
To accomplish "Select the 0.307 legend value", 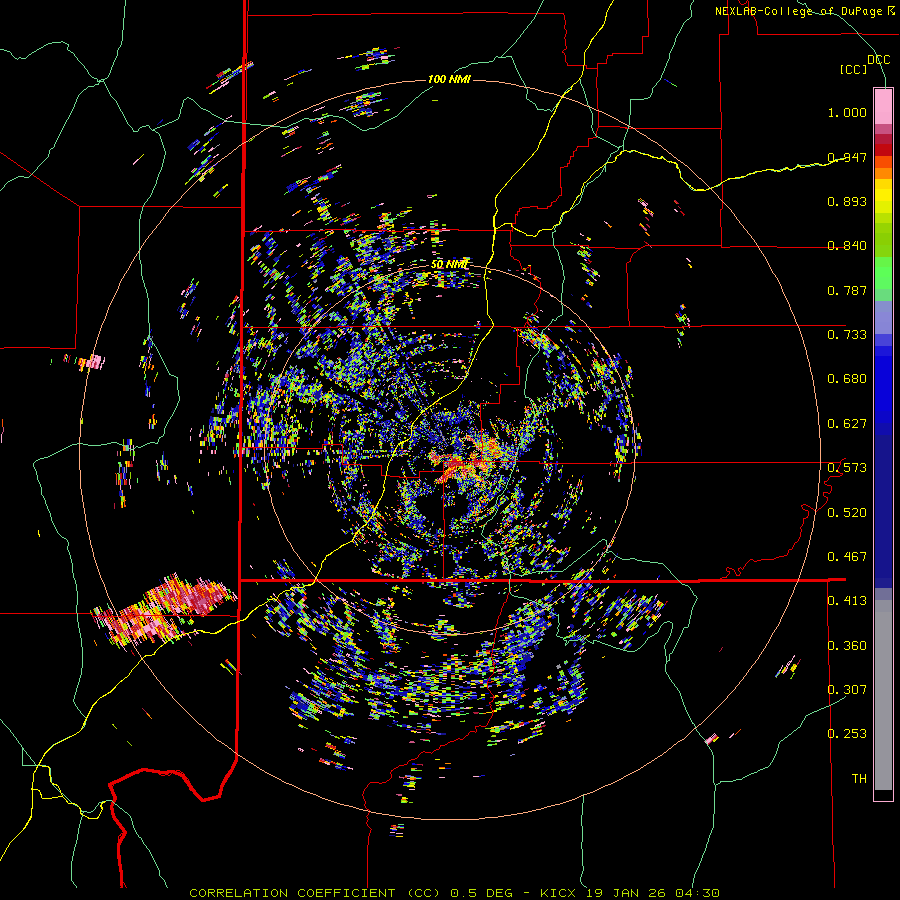I will click(x=847, y=690).
